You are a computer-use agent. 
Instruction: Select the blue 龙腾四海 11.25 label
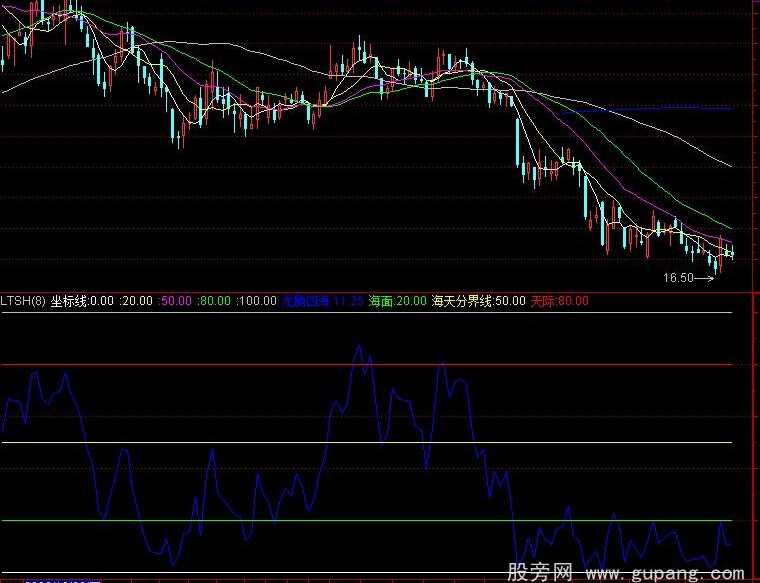tap(323, 301)
